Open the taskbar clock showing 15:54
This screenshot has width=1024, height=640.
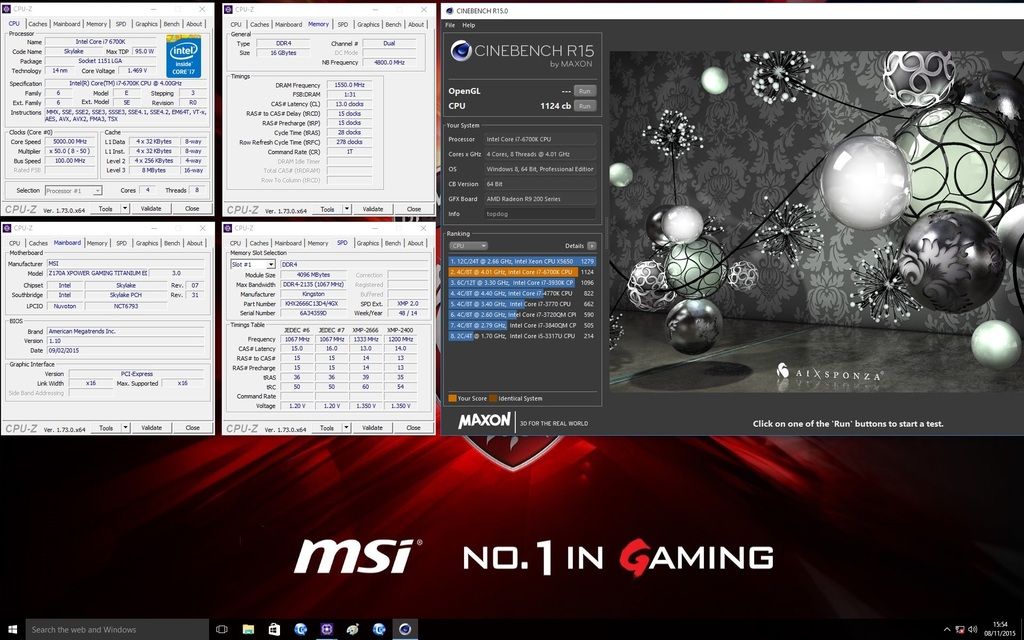point(1000,629)
